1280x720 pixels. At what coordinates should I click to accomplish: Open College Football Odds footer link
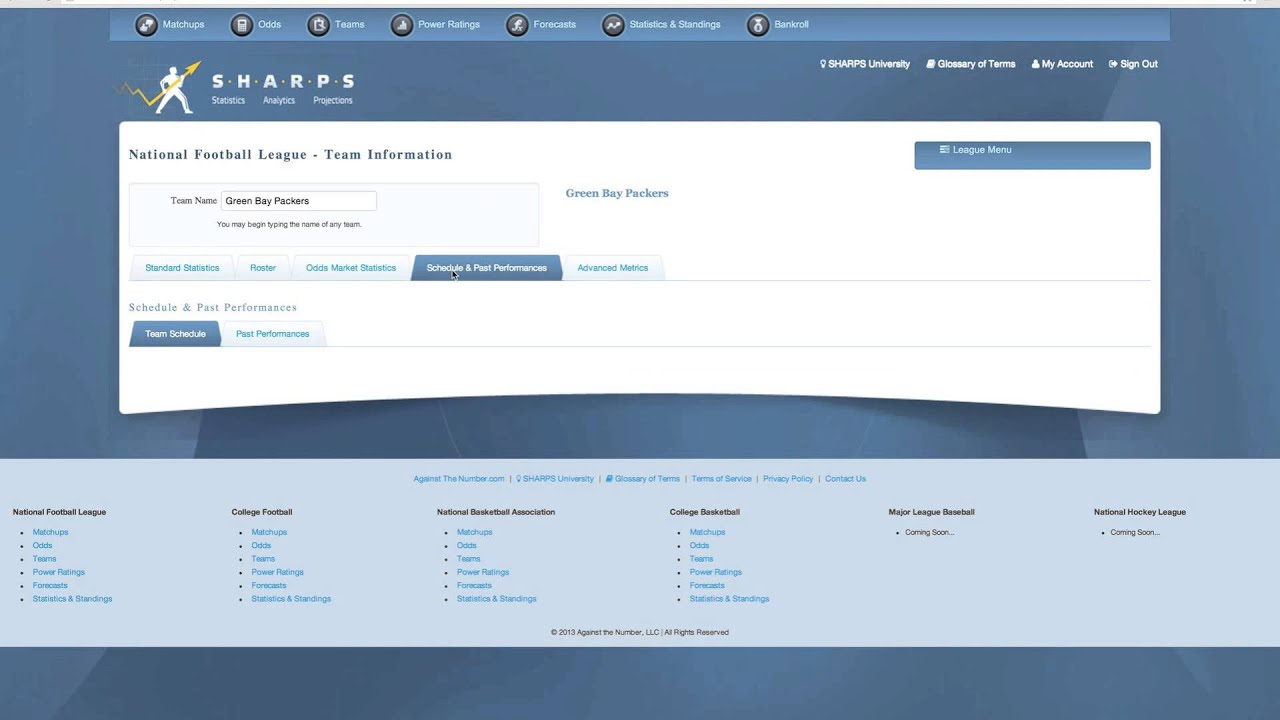click(x=261, y=546)
